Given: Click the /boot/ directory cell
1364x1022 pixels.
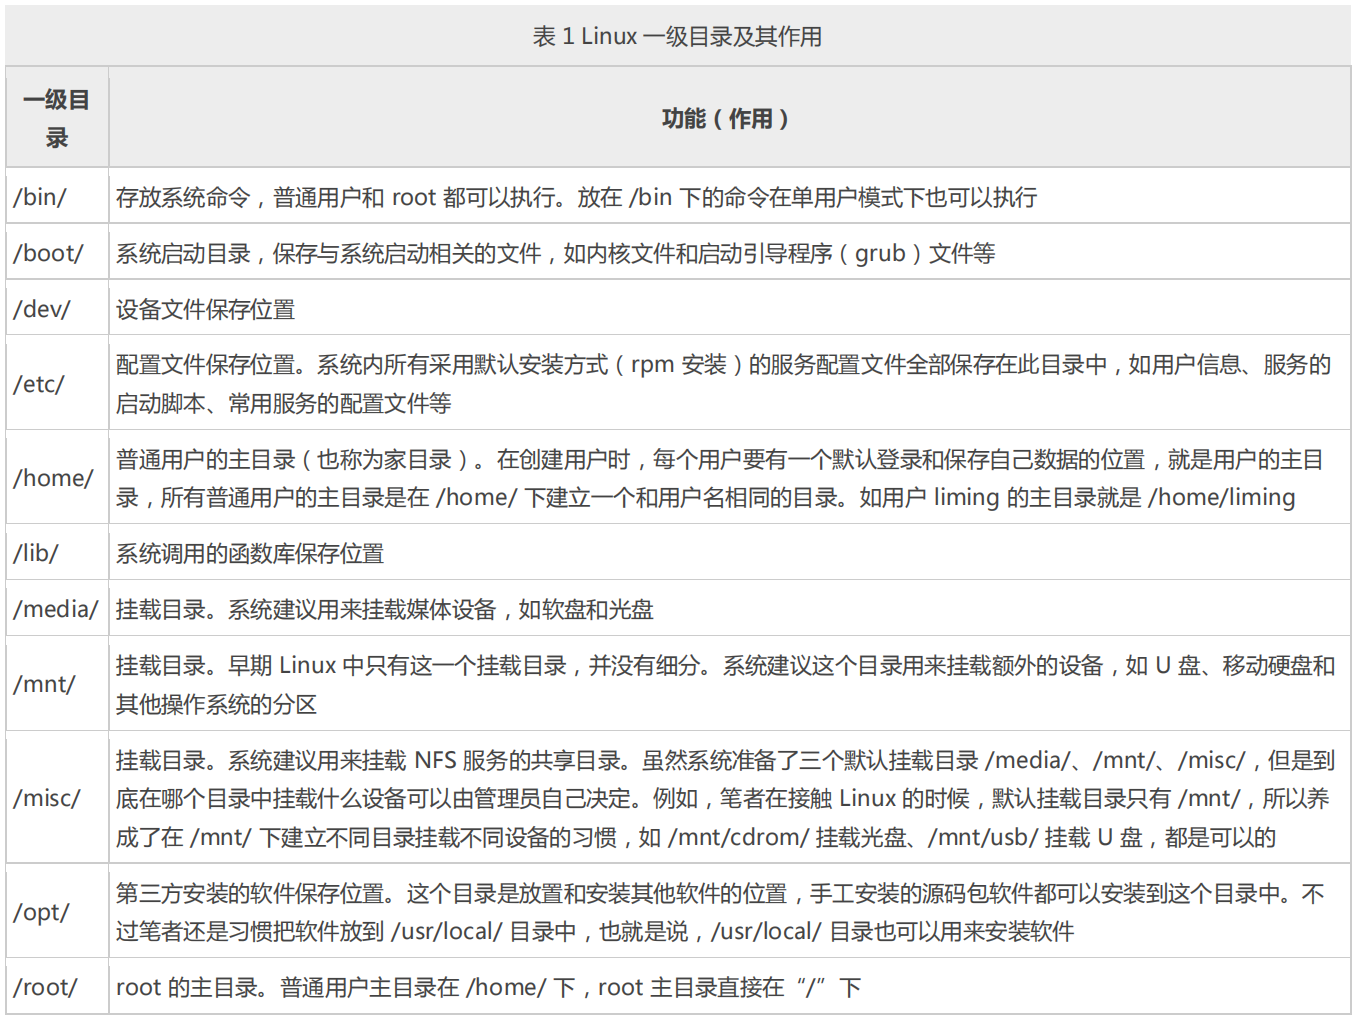Looking at the screenshot, I should 57,252.
